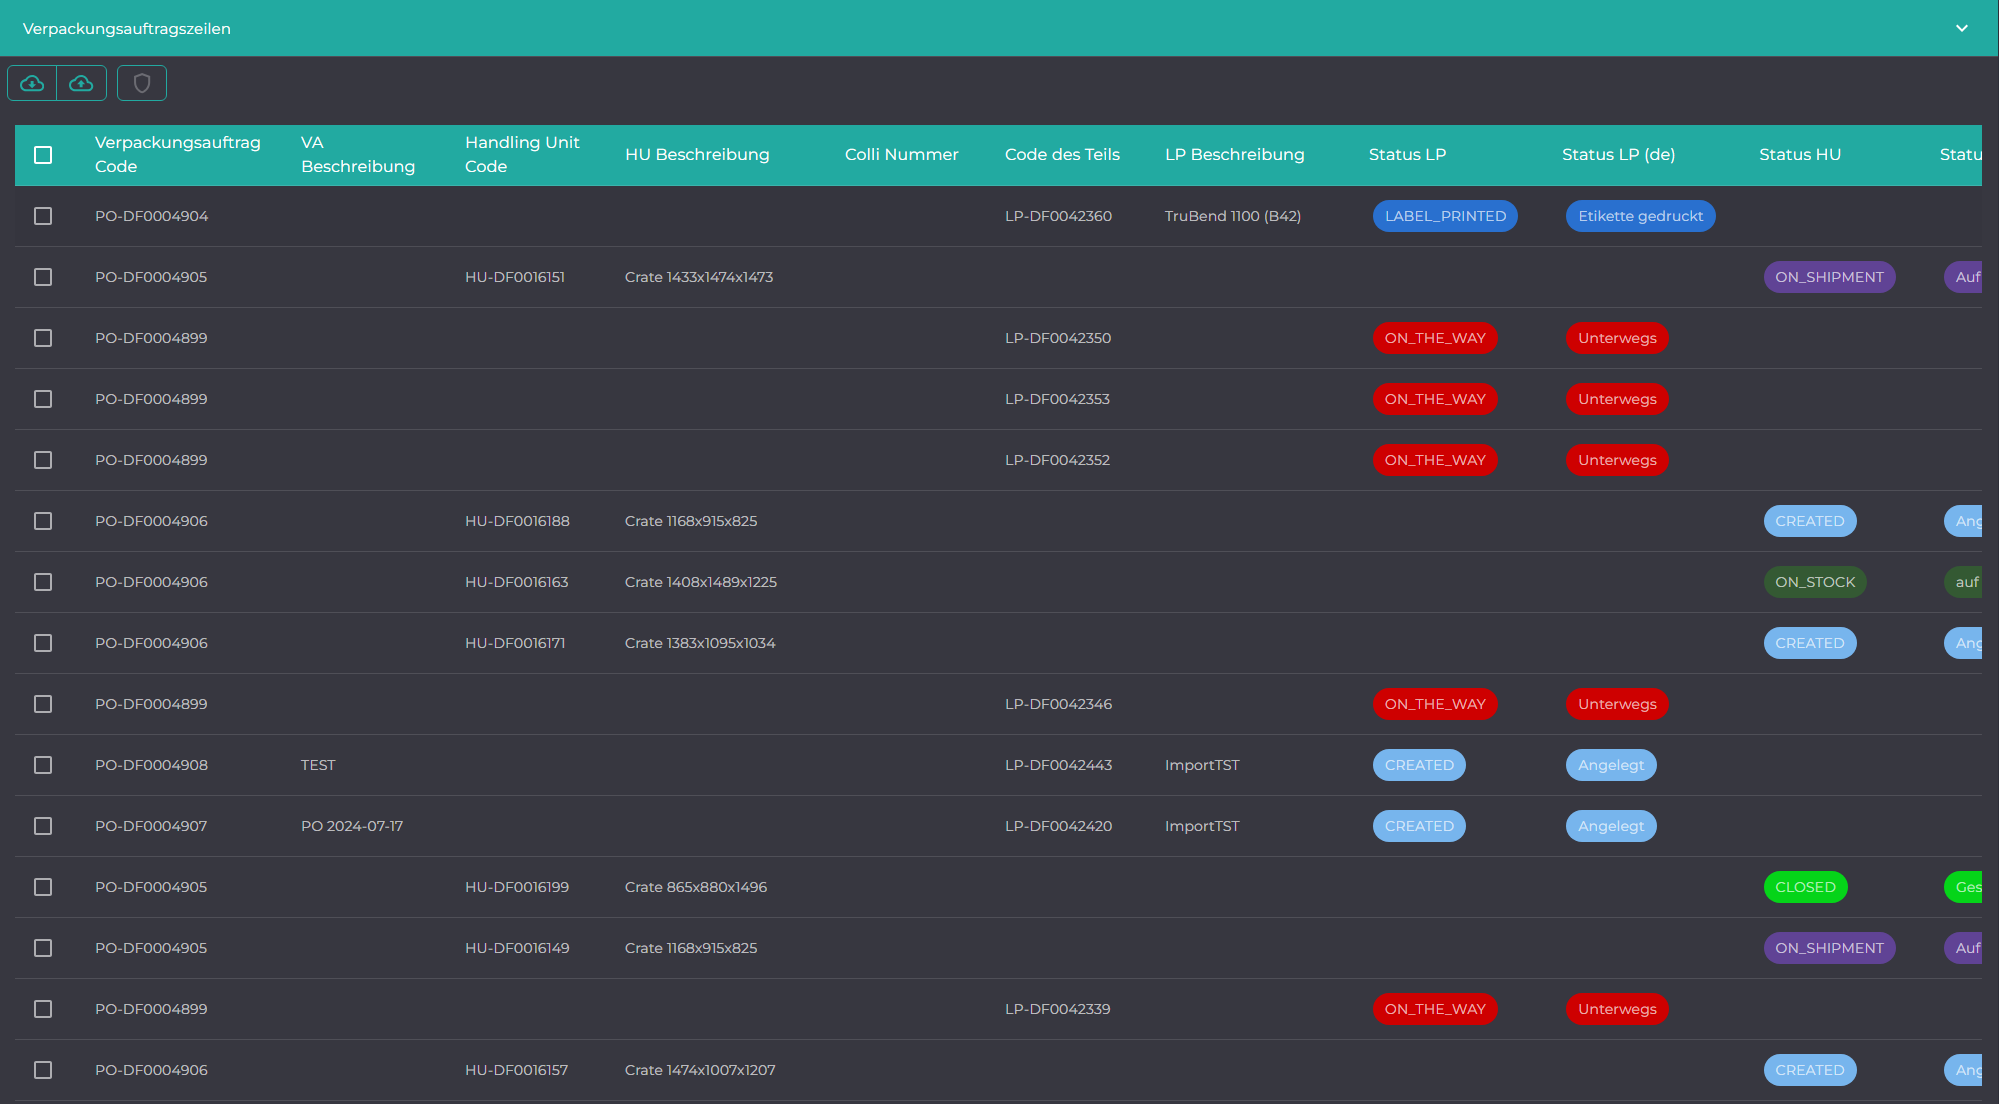Image resolution: width=1999 pixels, height=1104 pixels.
Task: Toggle the select-all header checkbox
Action: click(x=43, y=155)
